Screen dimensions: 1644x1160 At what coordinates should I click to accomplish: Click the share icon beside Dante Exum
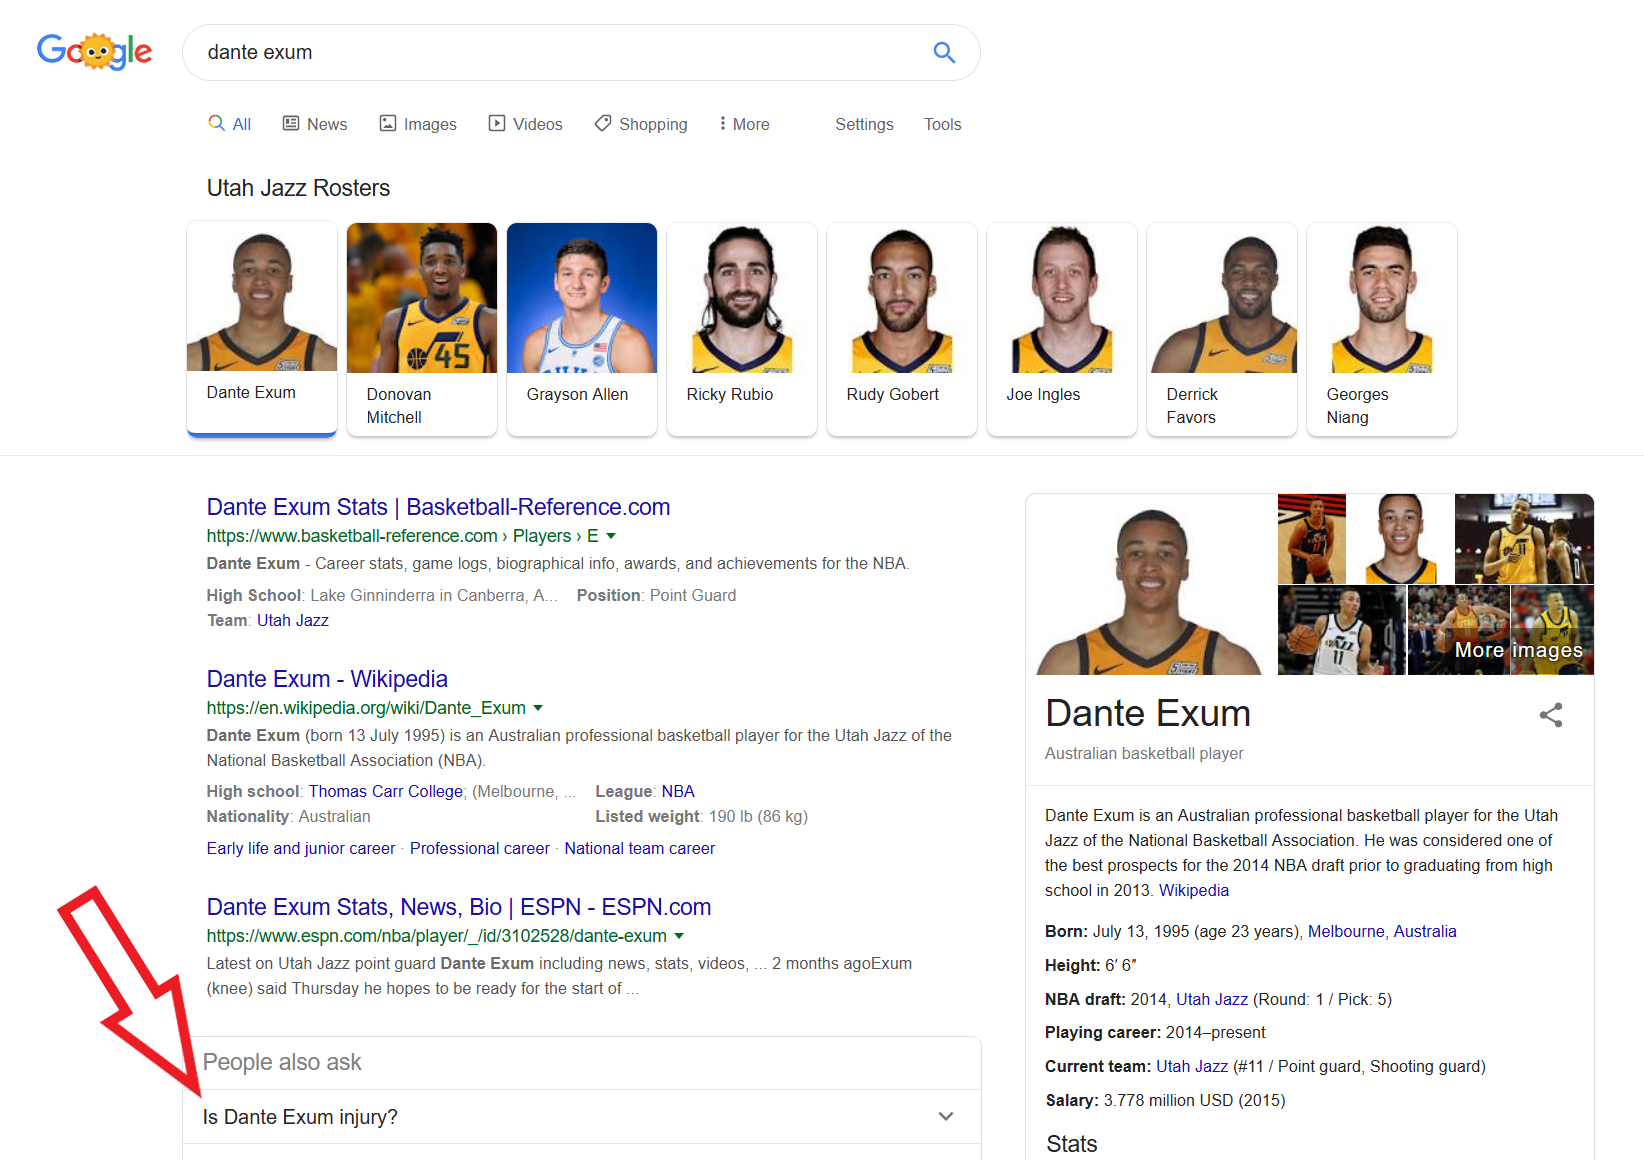(1551, 715)
